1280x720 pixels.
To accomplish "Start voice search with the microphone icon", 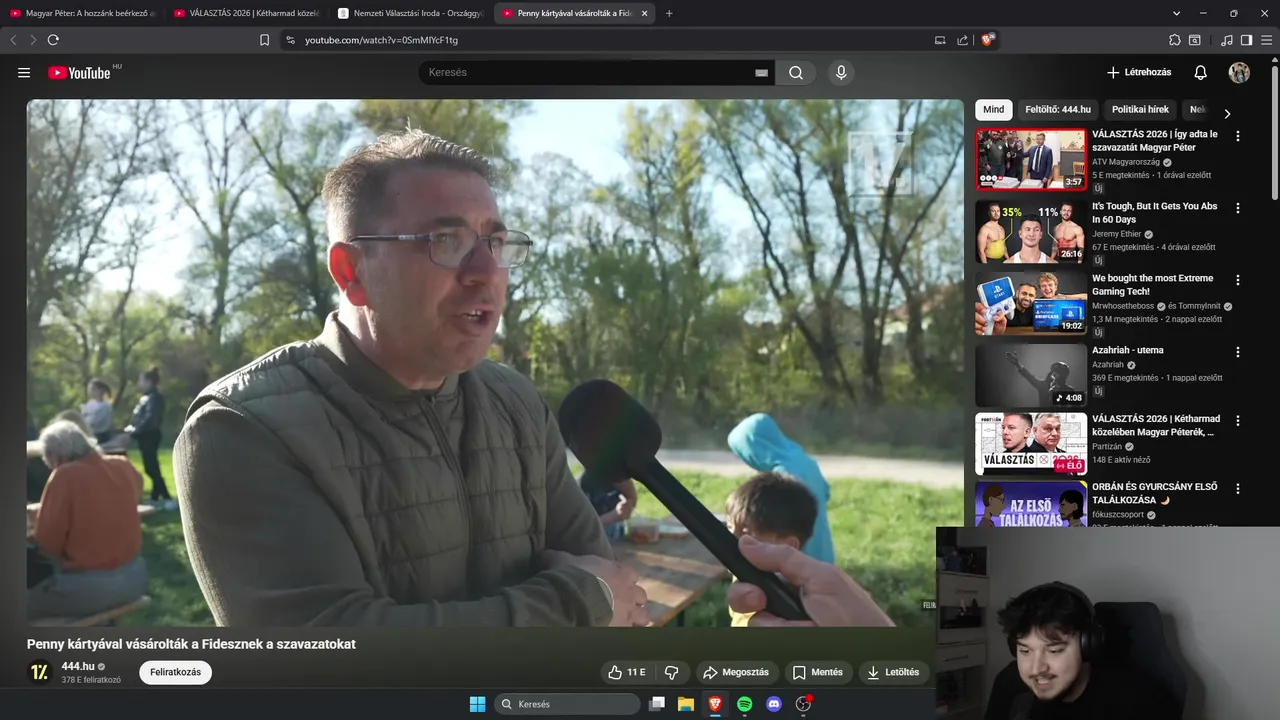I will point(841,73).
